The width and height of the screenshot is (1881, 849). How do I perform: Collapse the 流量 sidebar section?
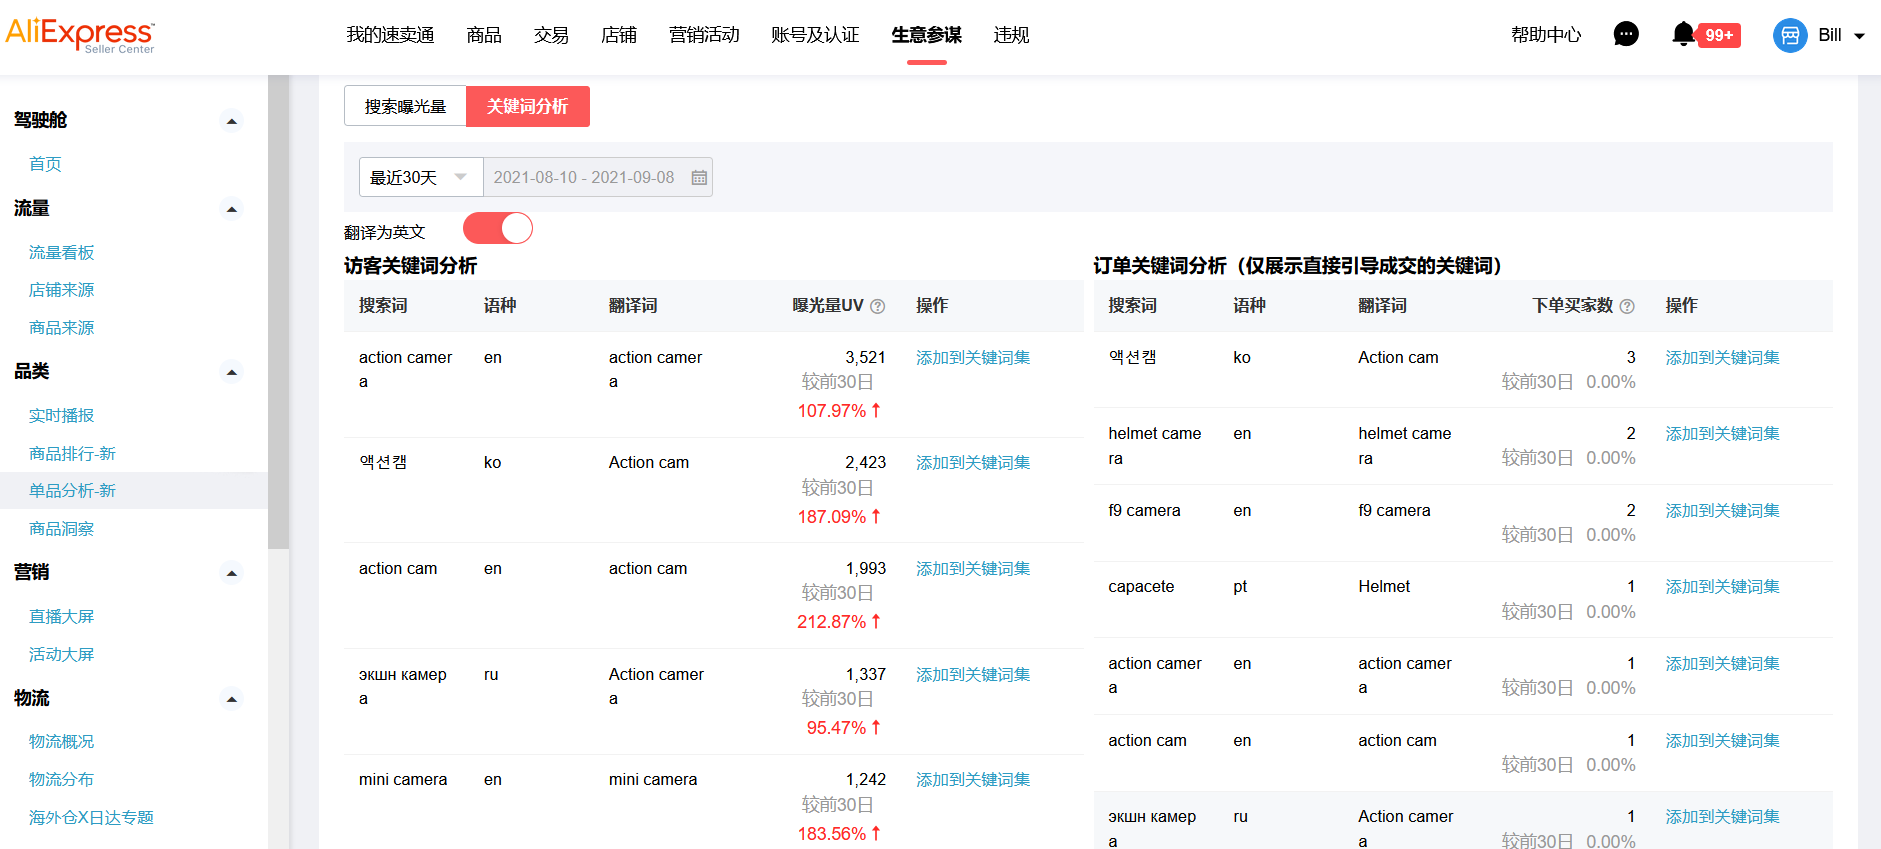click(232, 209)
